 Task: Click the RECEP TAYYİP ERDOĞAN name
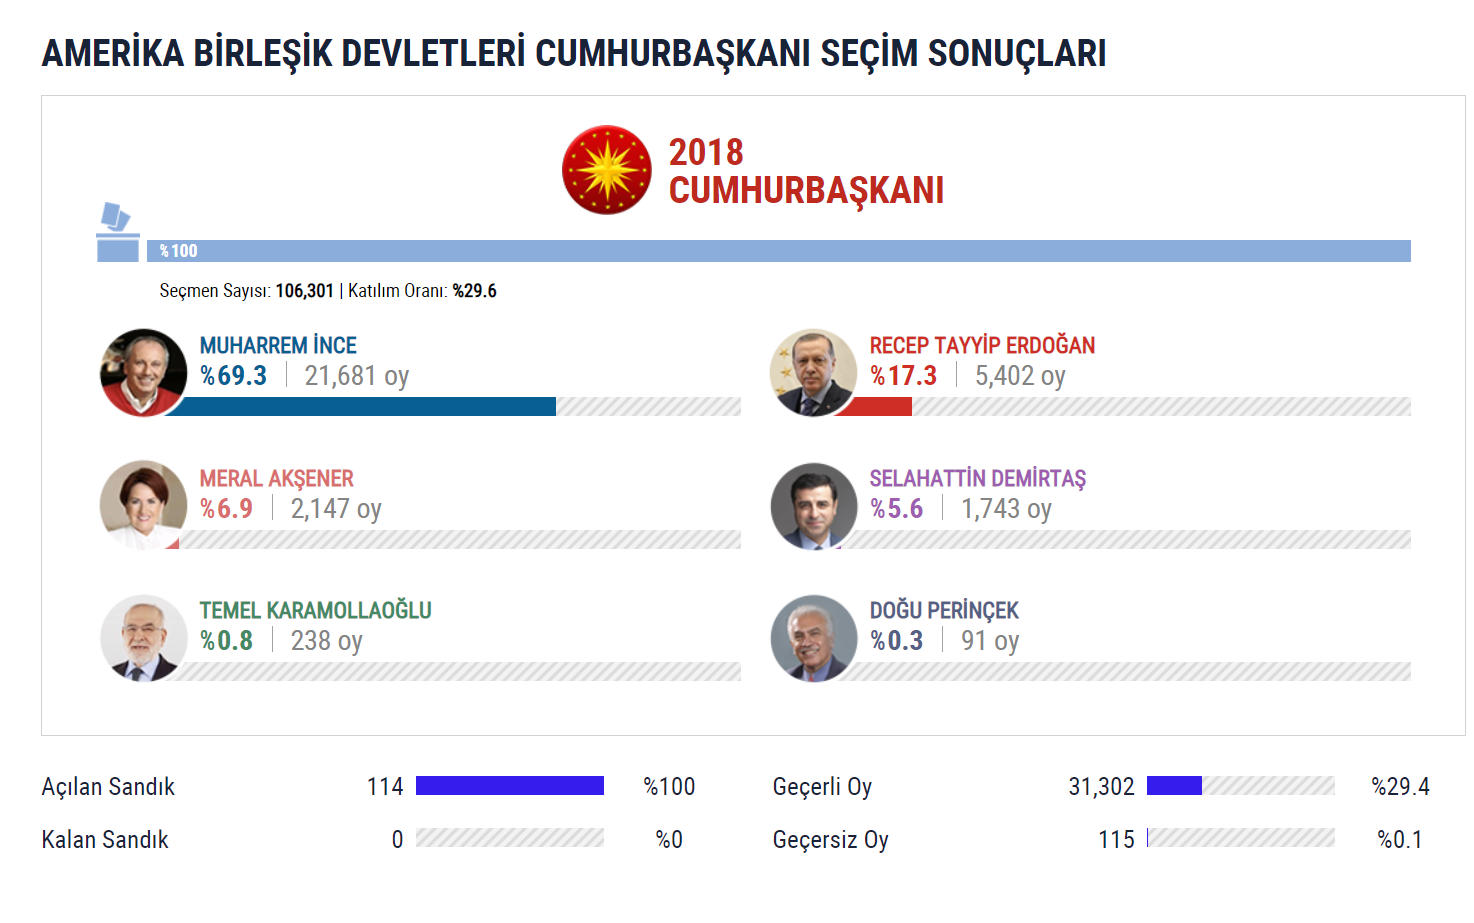click(982, 346)
